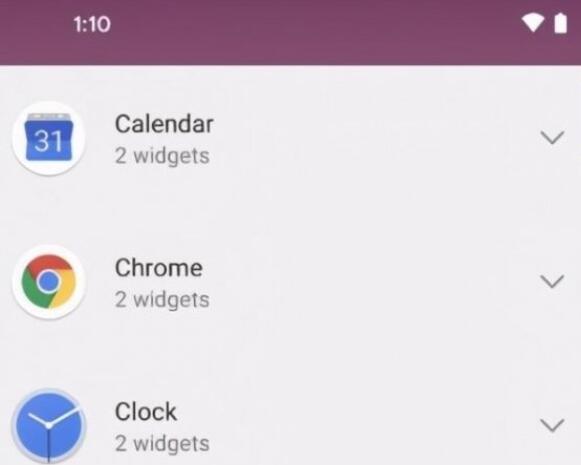This screenshot has height=465, width=581.
Task: Expand the Chrome widgets chevron
Action: click(x=552, y=281)
